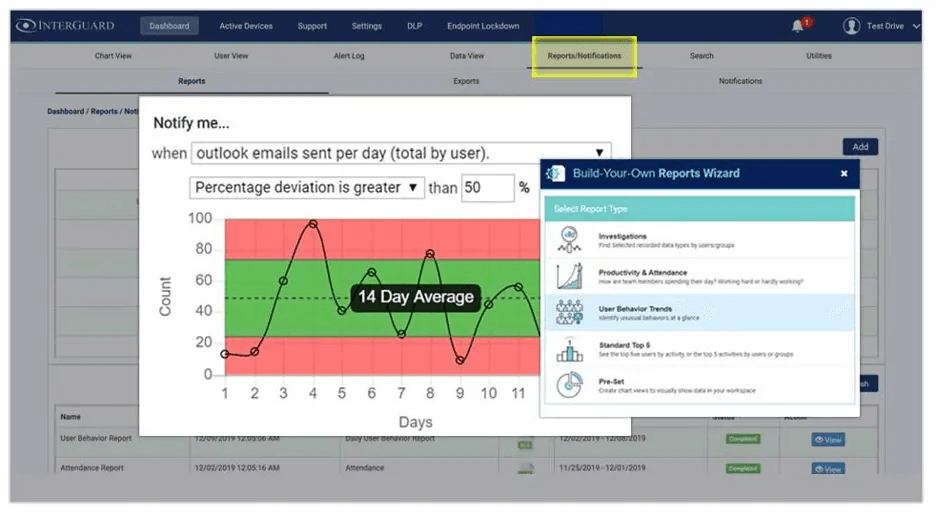
Task: Click the InterGuard logo
Action: click(66, 26)
